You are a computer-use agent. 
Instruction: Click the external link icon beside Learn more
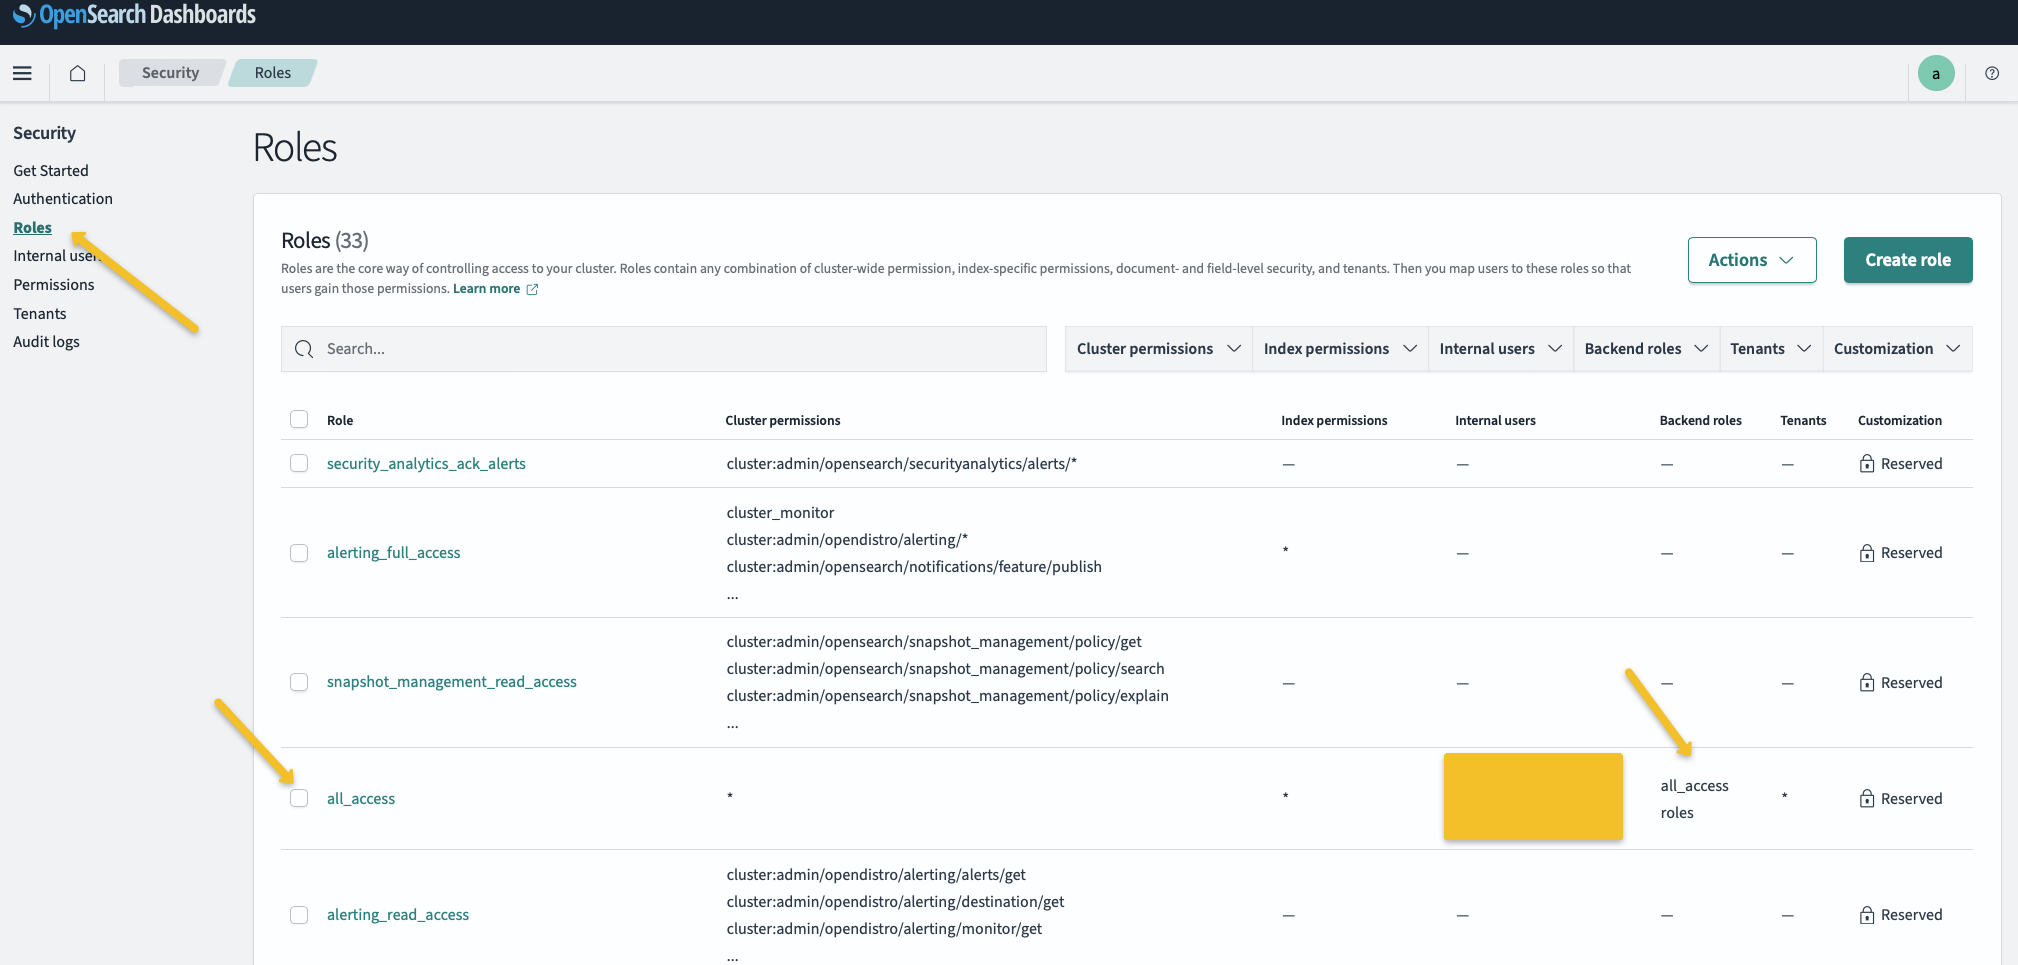[x=532, y=289]
